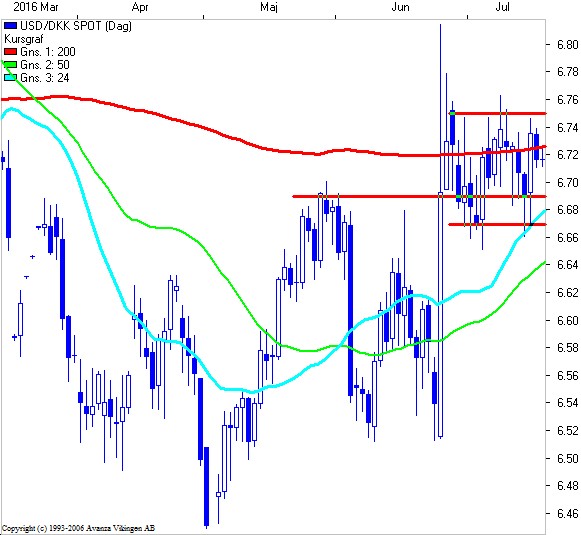Click the red Gns. 1: 200 swatch
The image size is (581, 535).
click(x=10, y=52)
